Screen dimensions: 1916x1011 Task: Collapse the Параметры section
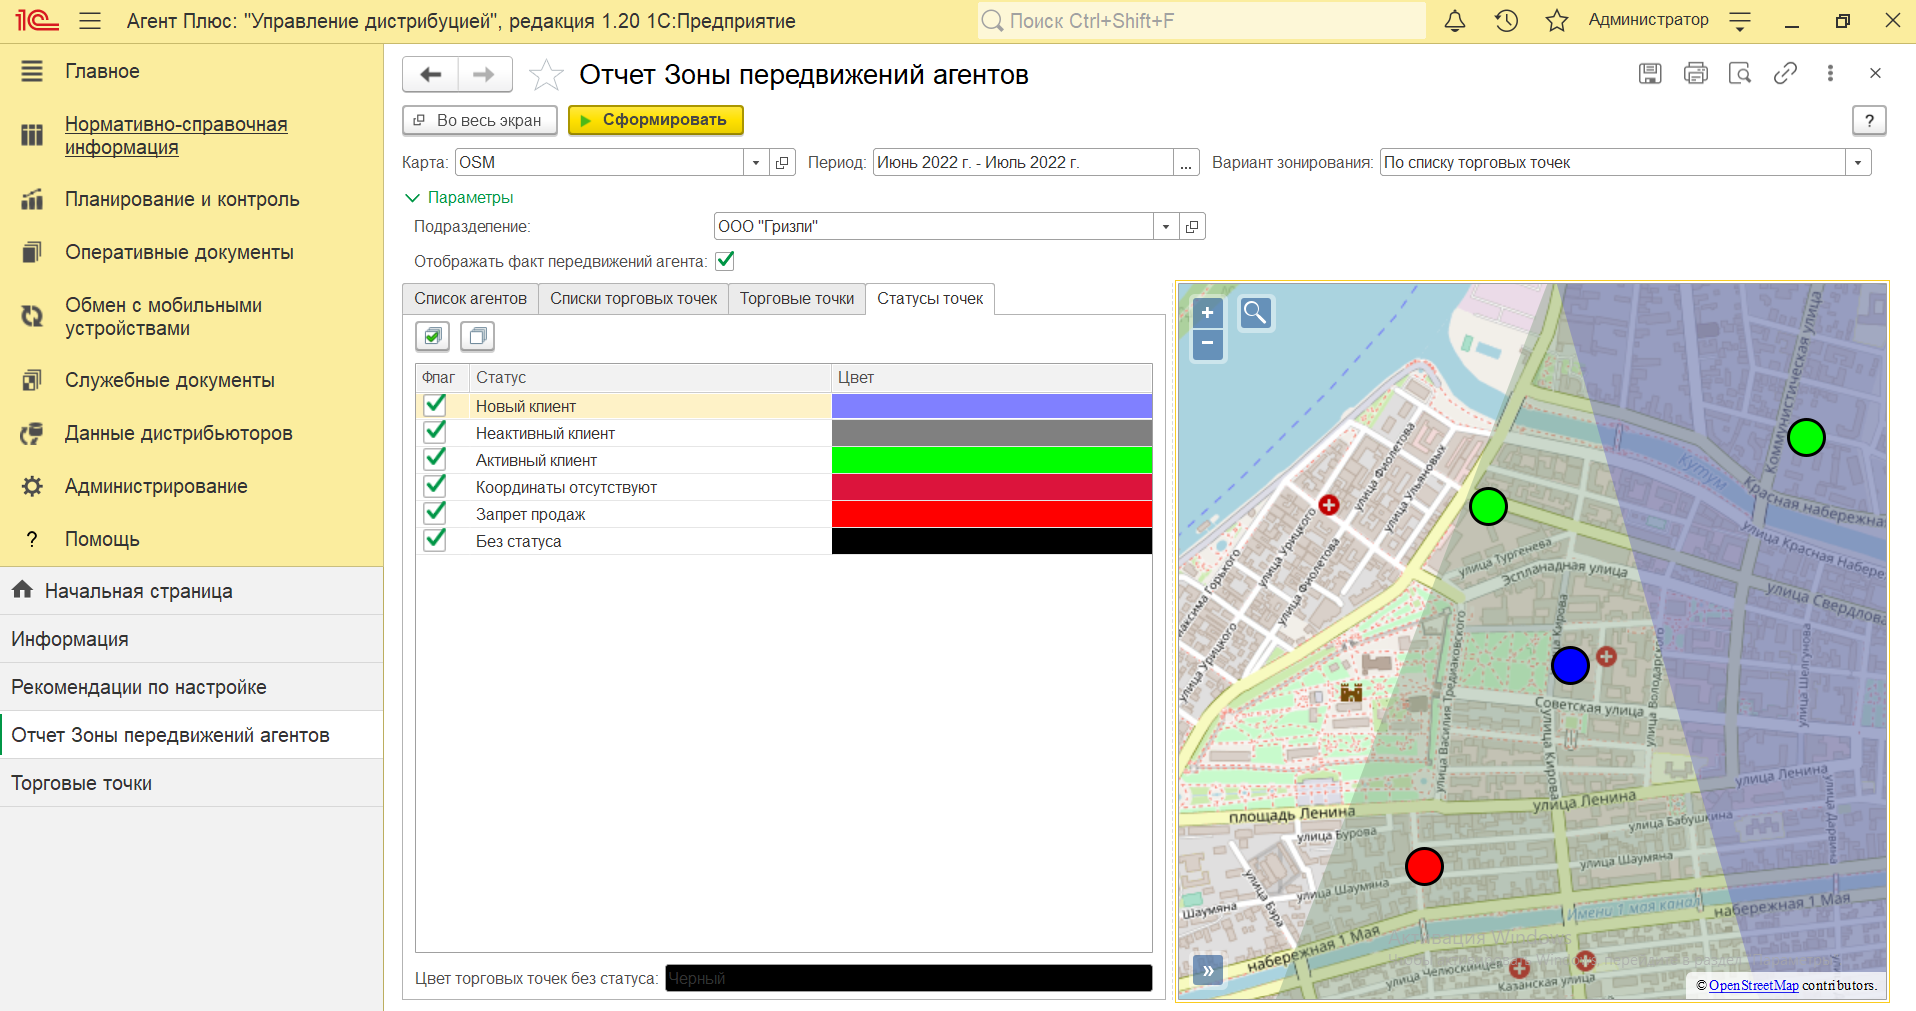point(459,197)
